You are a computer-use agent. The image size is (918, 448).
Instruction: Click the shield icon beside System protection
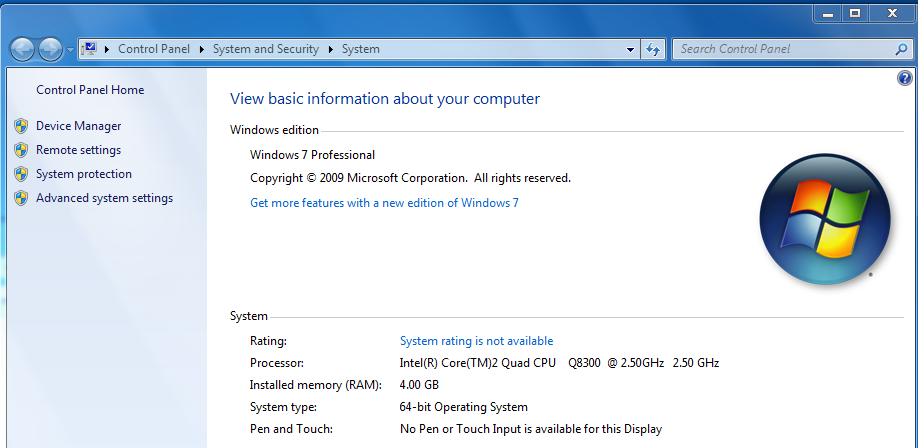click(x=21, y=174)
